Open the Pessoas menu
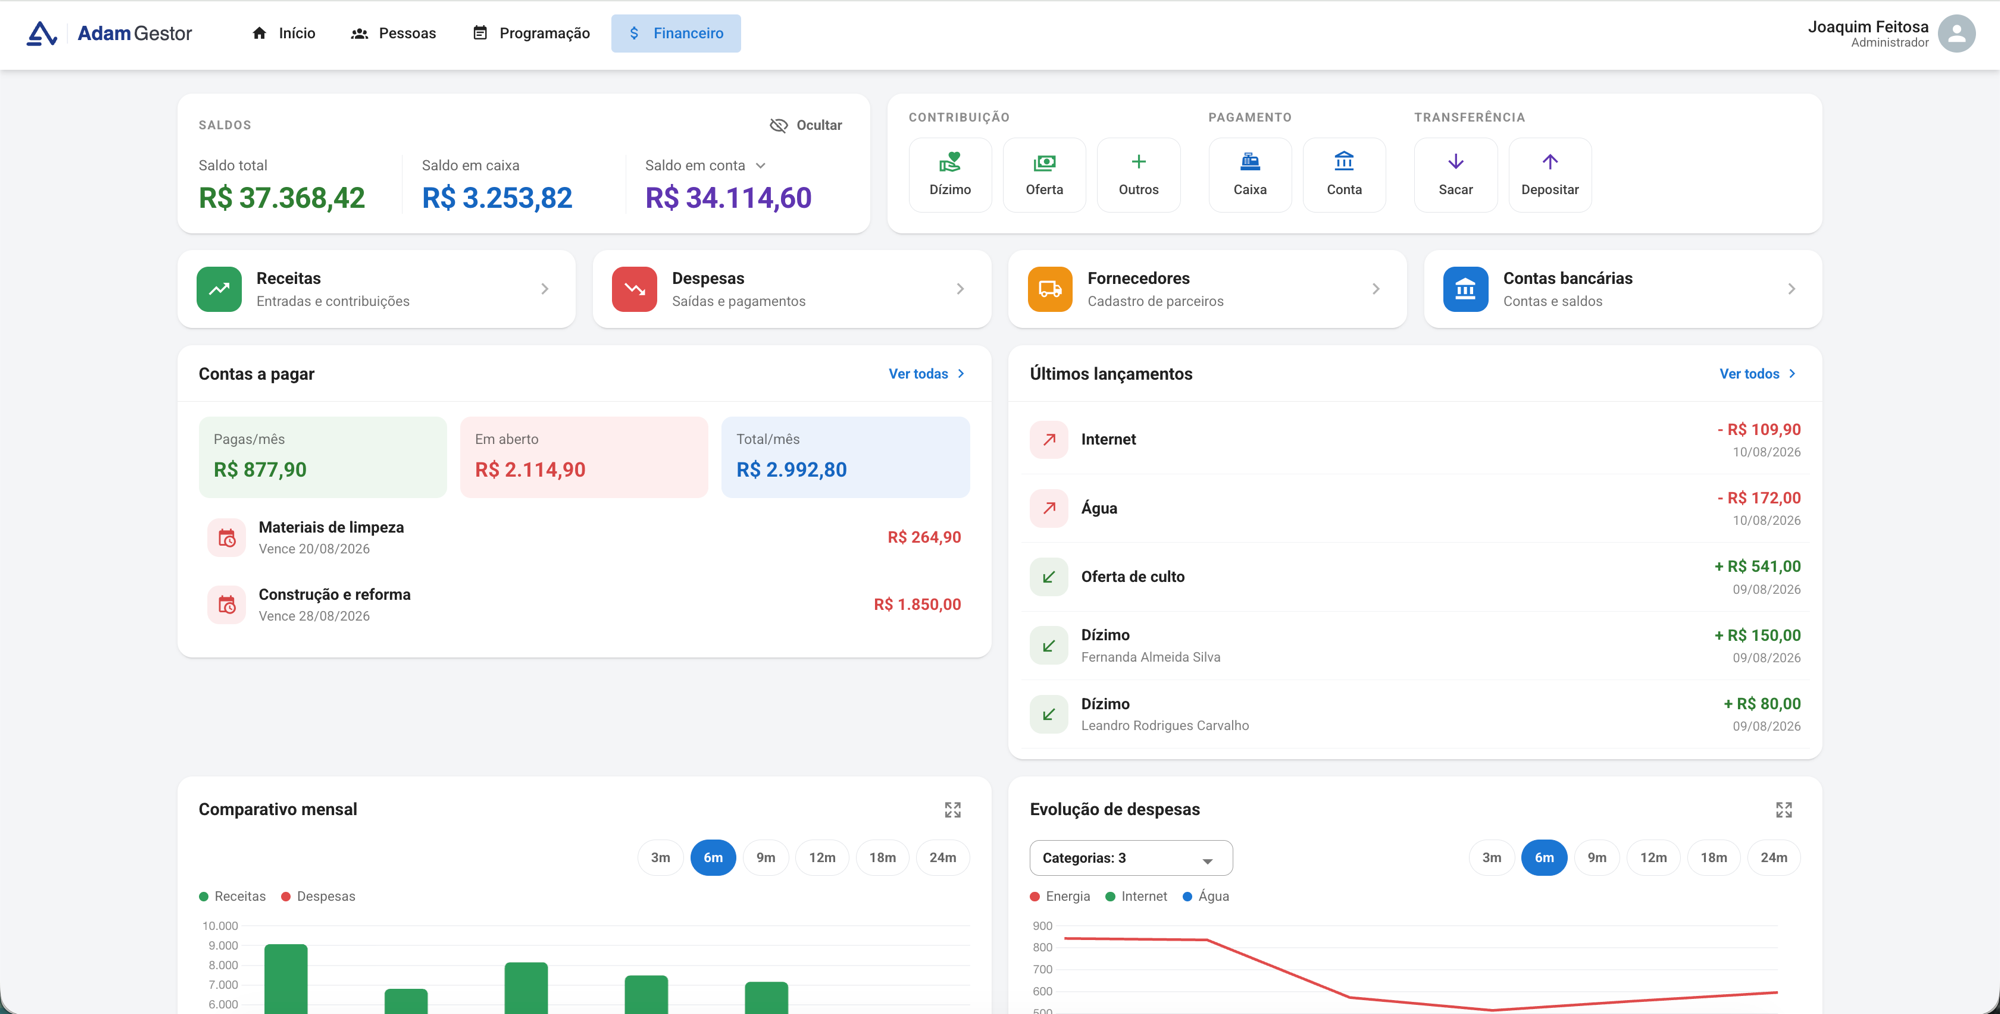 (x=394, y=33)
